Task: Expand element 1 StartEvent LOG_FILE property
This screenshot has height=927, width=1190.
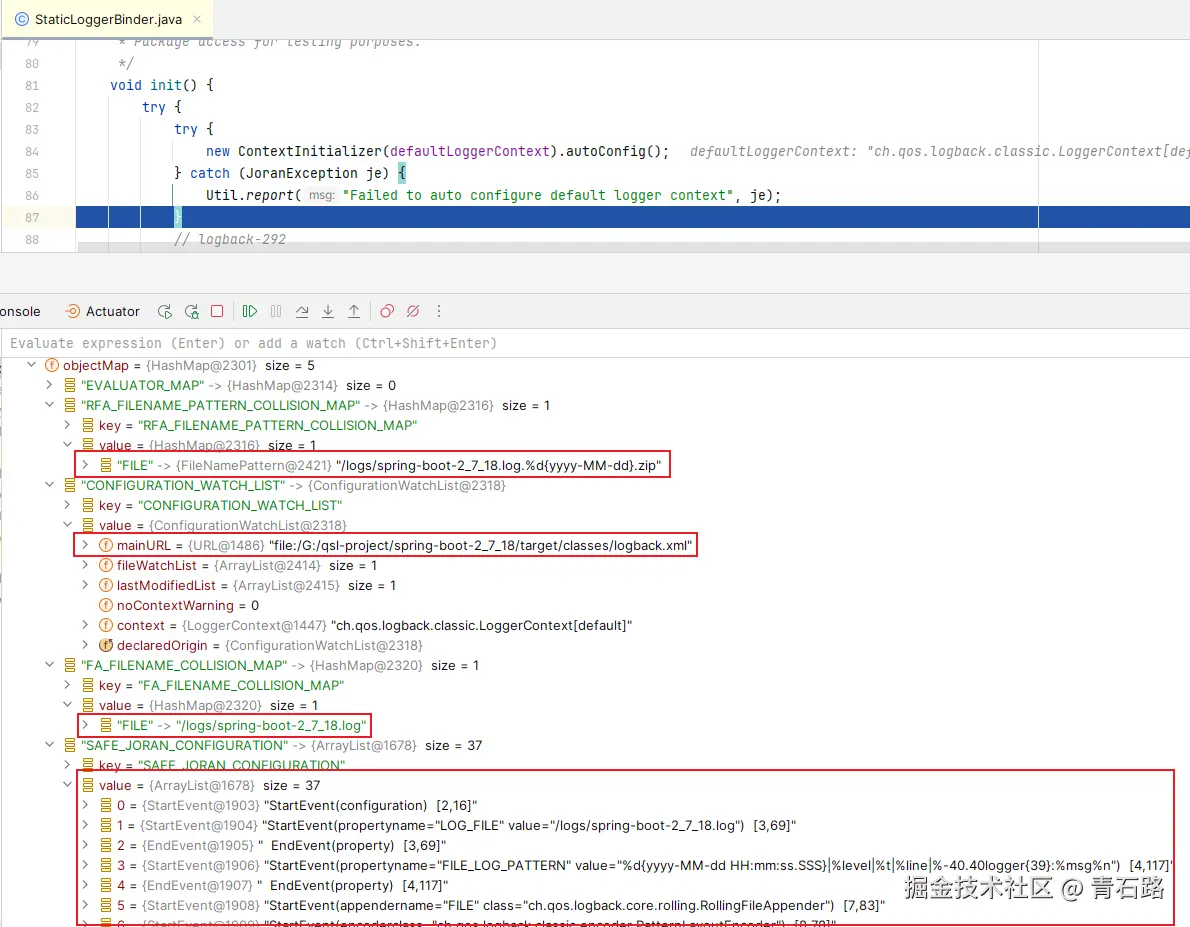Action: [85, 825]
